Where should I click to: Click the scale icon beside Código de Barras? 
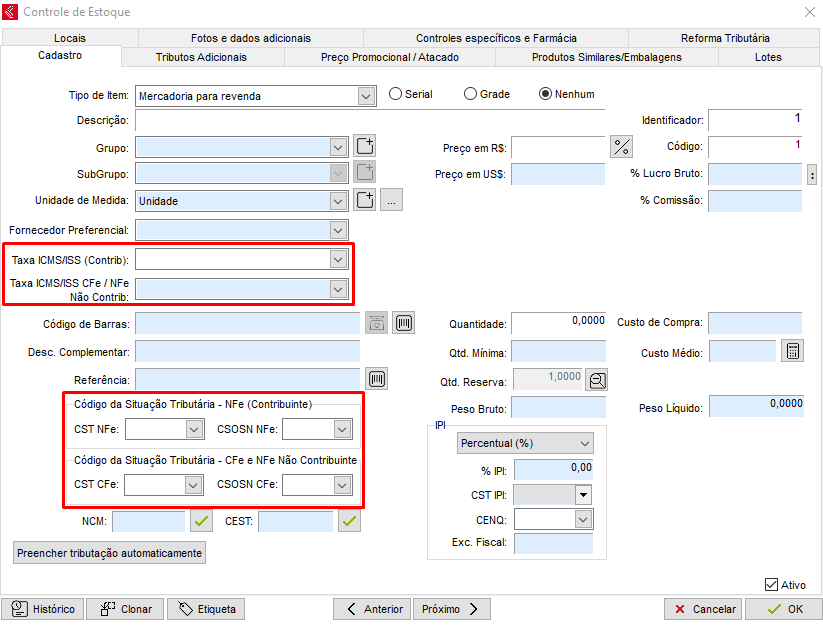click(376, 323)
